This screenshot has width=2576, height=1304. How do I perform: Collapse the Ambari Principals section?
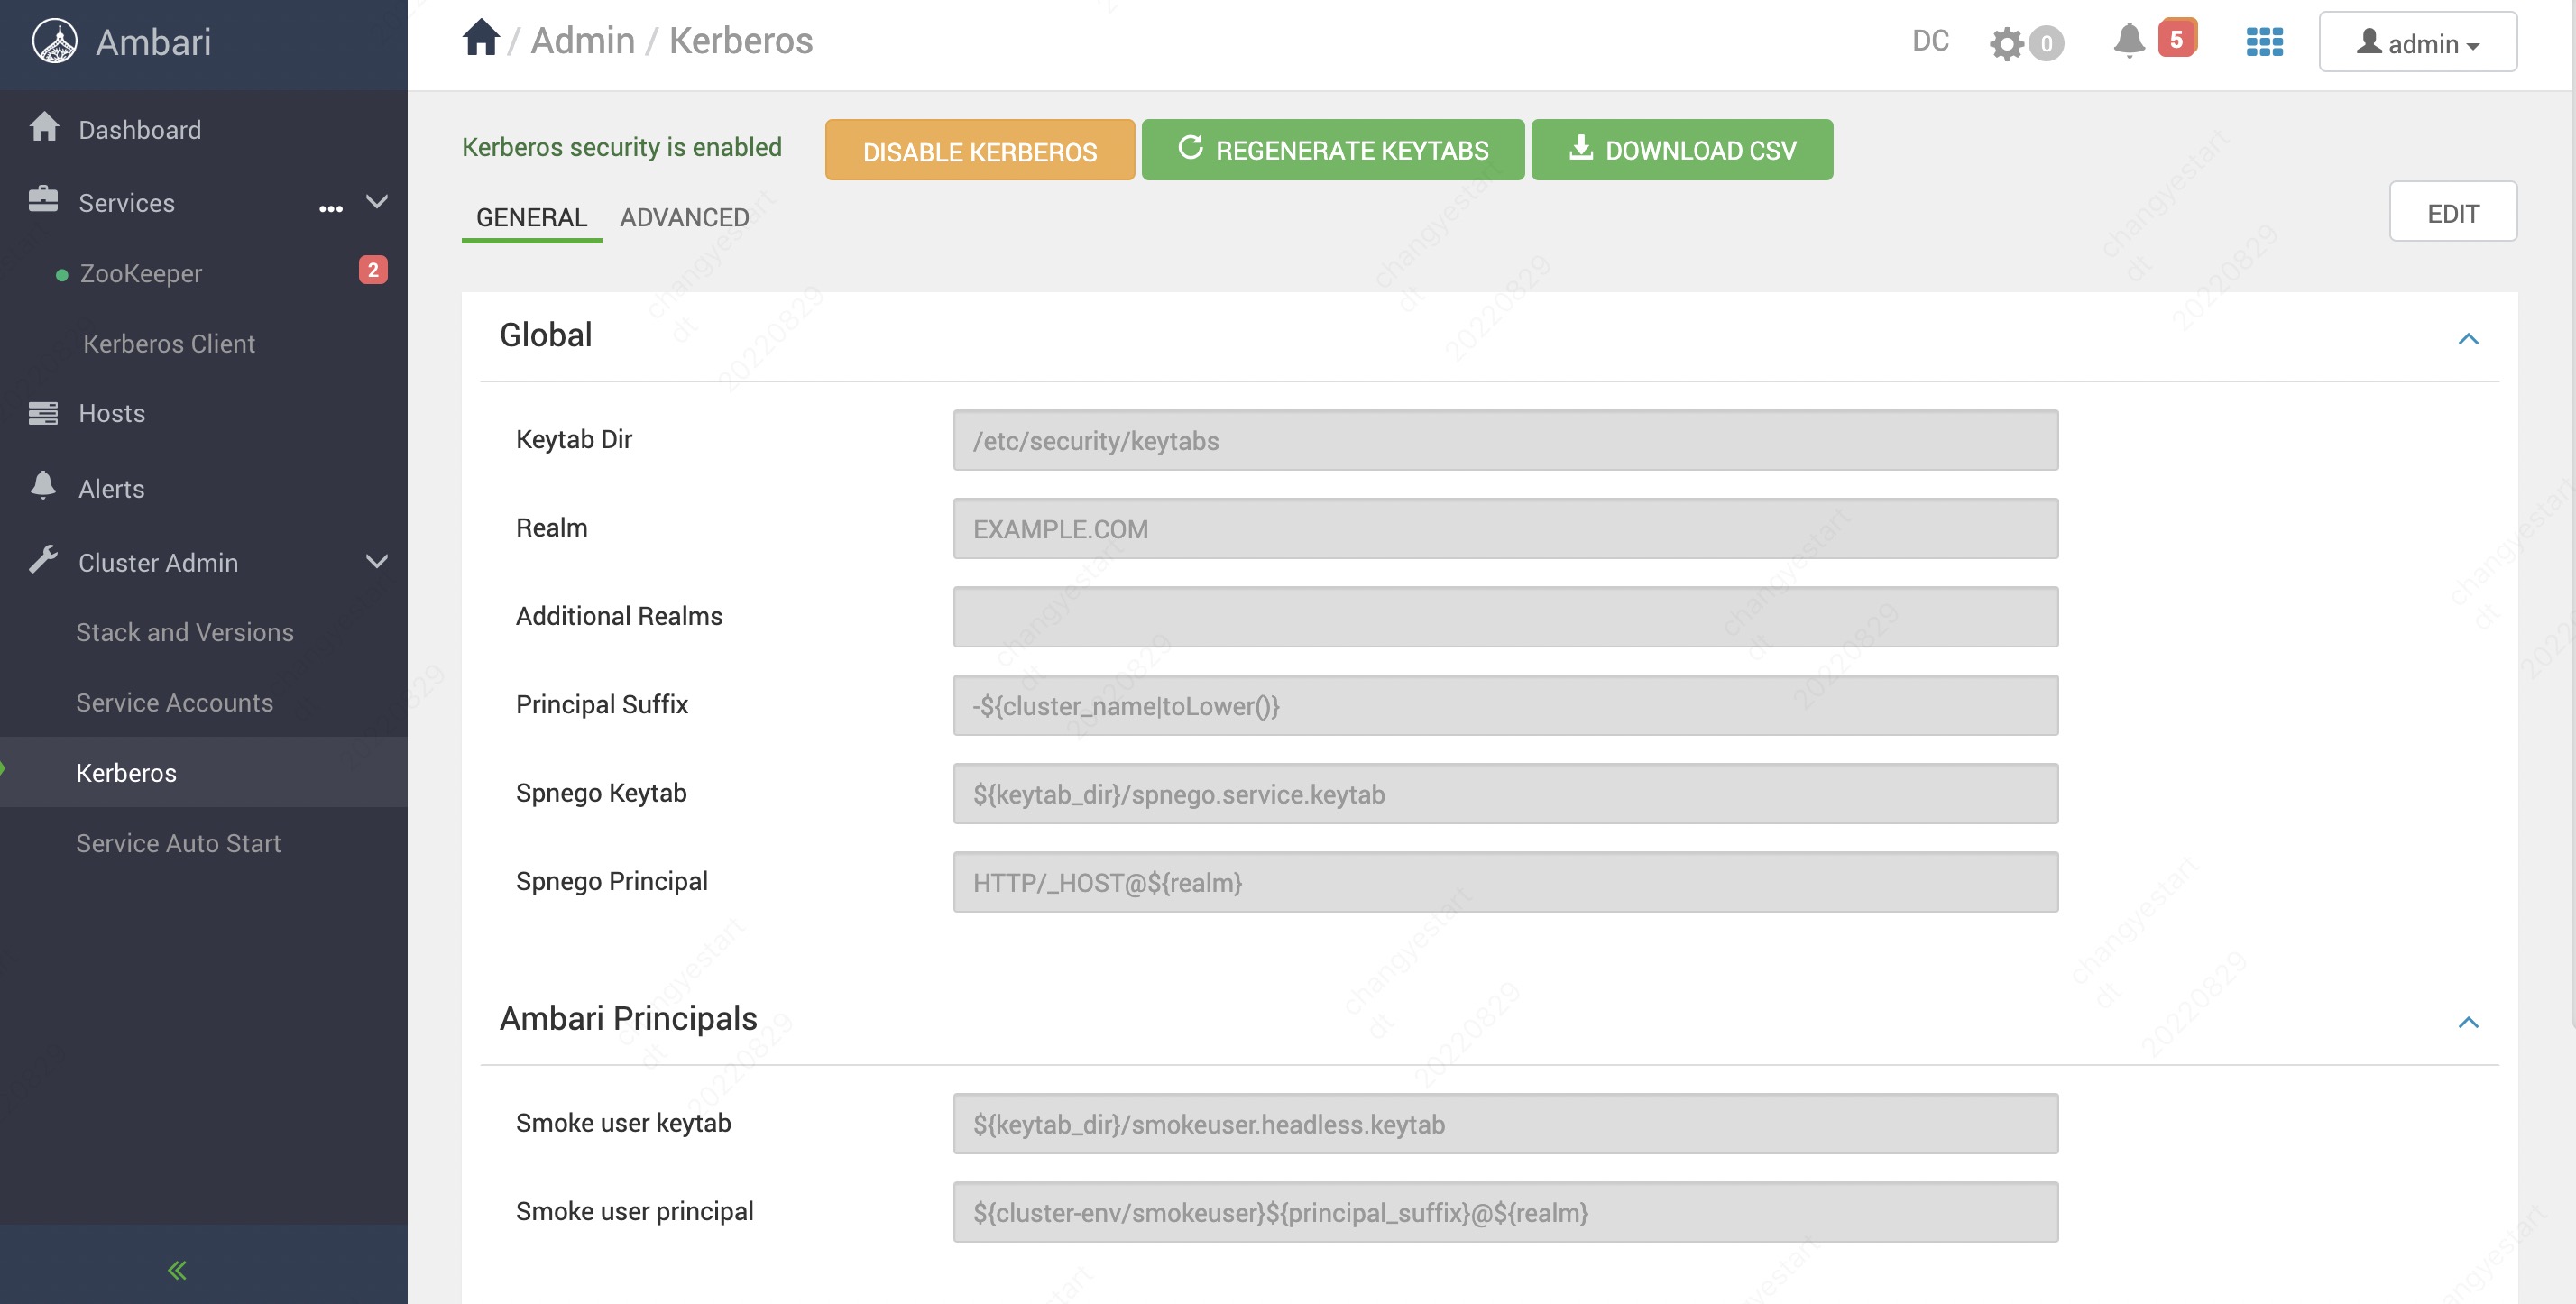pyautogui.click(x=2468, y=1022)
